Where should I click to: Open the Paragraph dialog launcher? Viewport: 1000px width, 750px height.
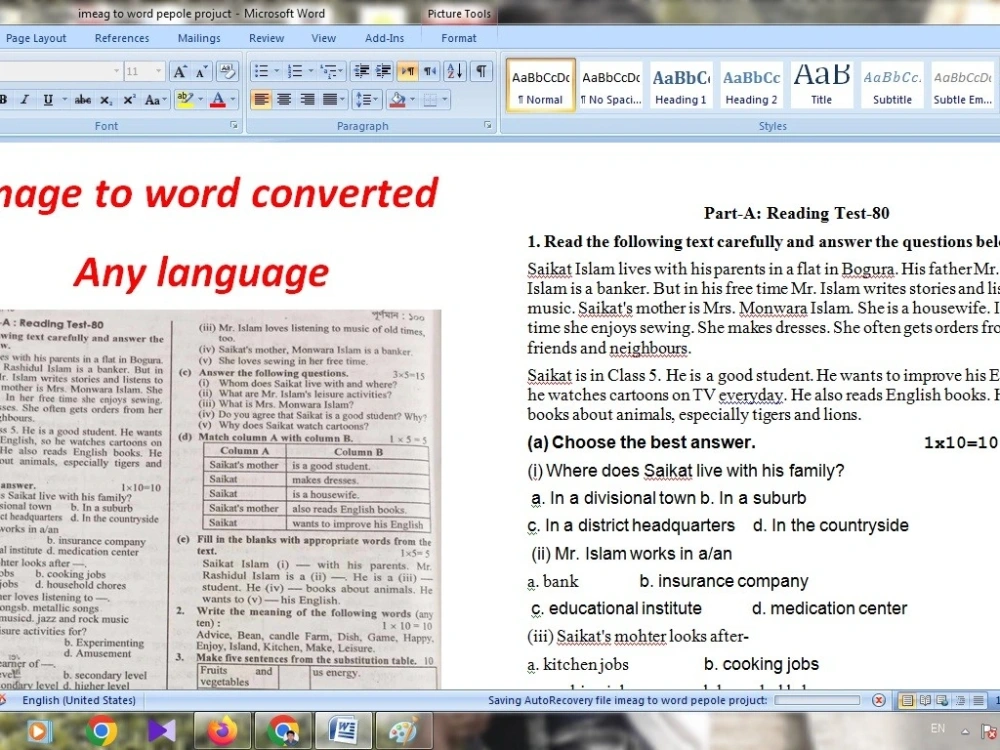tap(488, 126)
